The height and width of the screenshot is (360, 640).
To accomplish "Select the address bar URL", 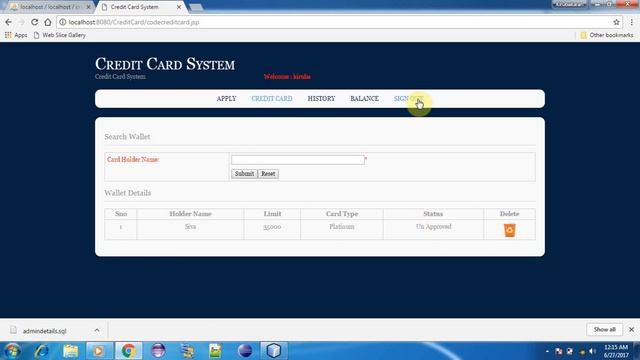I will pyautogui.click(x=134, y=22).
